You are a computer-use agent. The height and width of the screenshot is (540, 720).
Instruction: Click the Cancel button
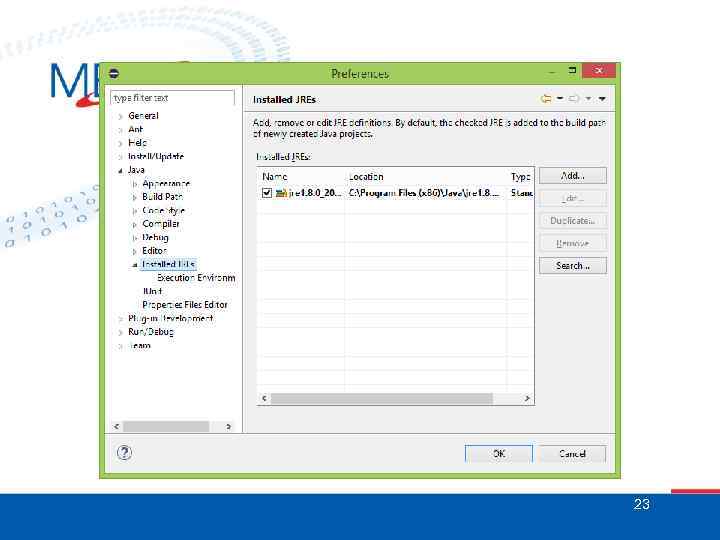click(x=572, y=454)
